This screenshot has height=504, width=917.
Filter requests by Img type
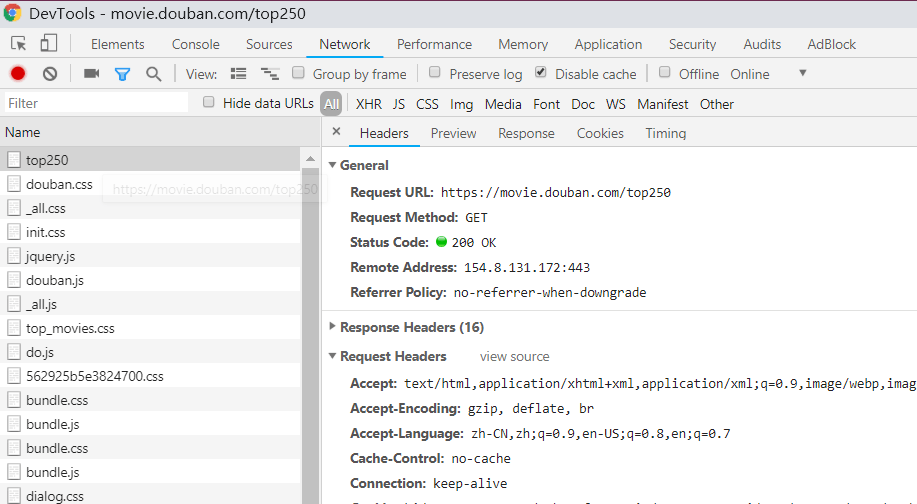click(461, 104)
